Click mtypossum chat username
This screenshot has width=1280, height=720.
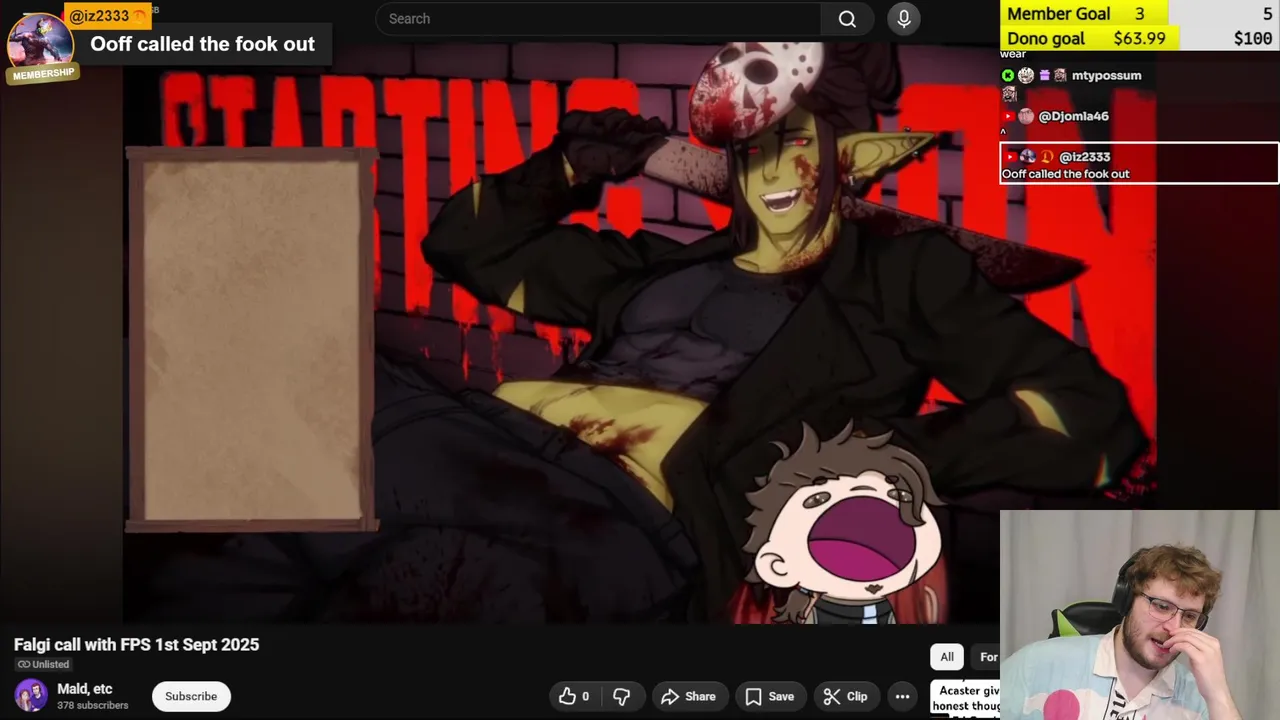1106,75
